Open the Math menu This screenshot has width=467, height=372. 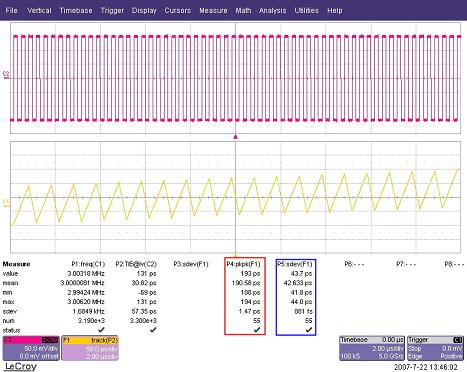pyautogui.click(x=243, y=10)
